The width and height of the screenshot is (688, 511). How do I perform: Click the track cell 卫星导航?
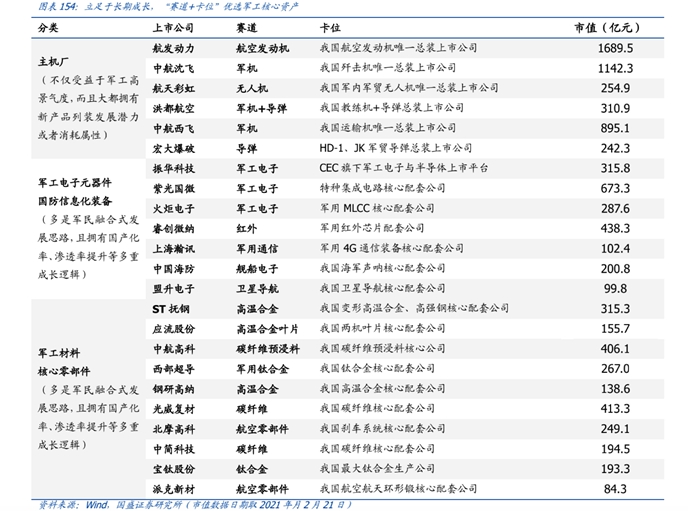[x=257, y=289]
